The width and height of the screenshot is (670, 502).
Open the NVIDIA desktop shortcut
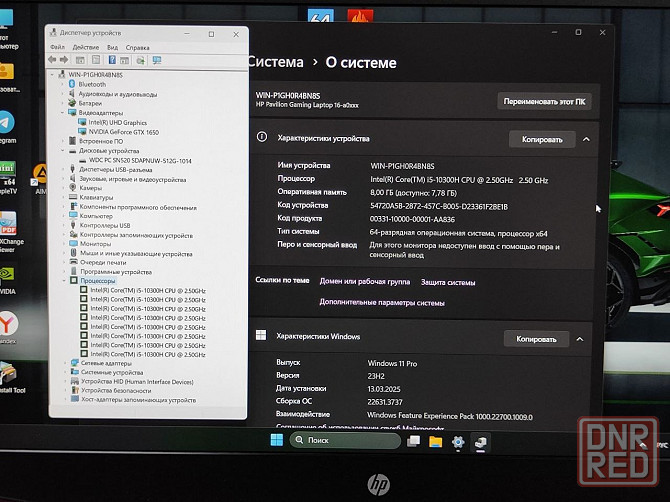point(7,280)
